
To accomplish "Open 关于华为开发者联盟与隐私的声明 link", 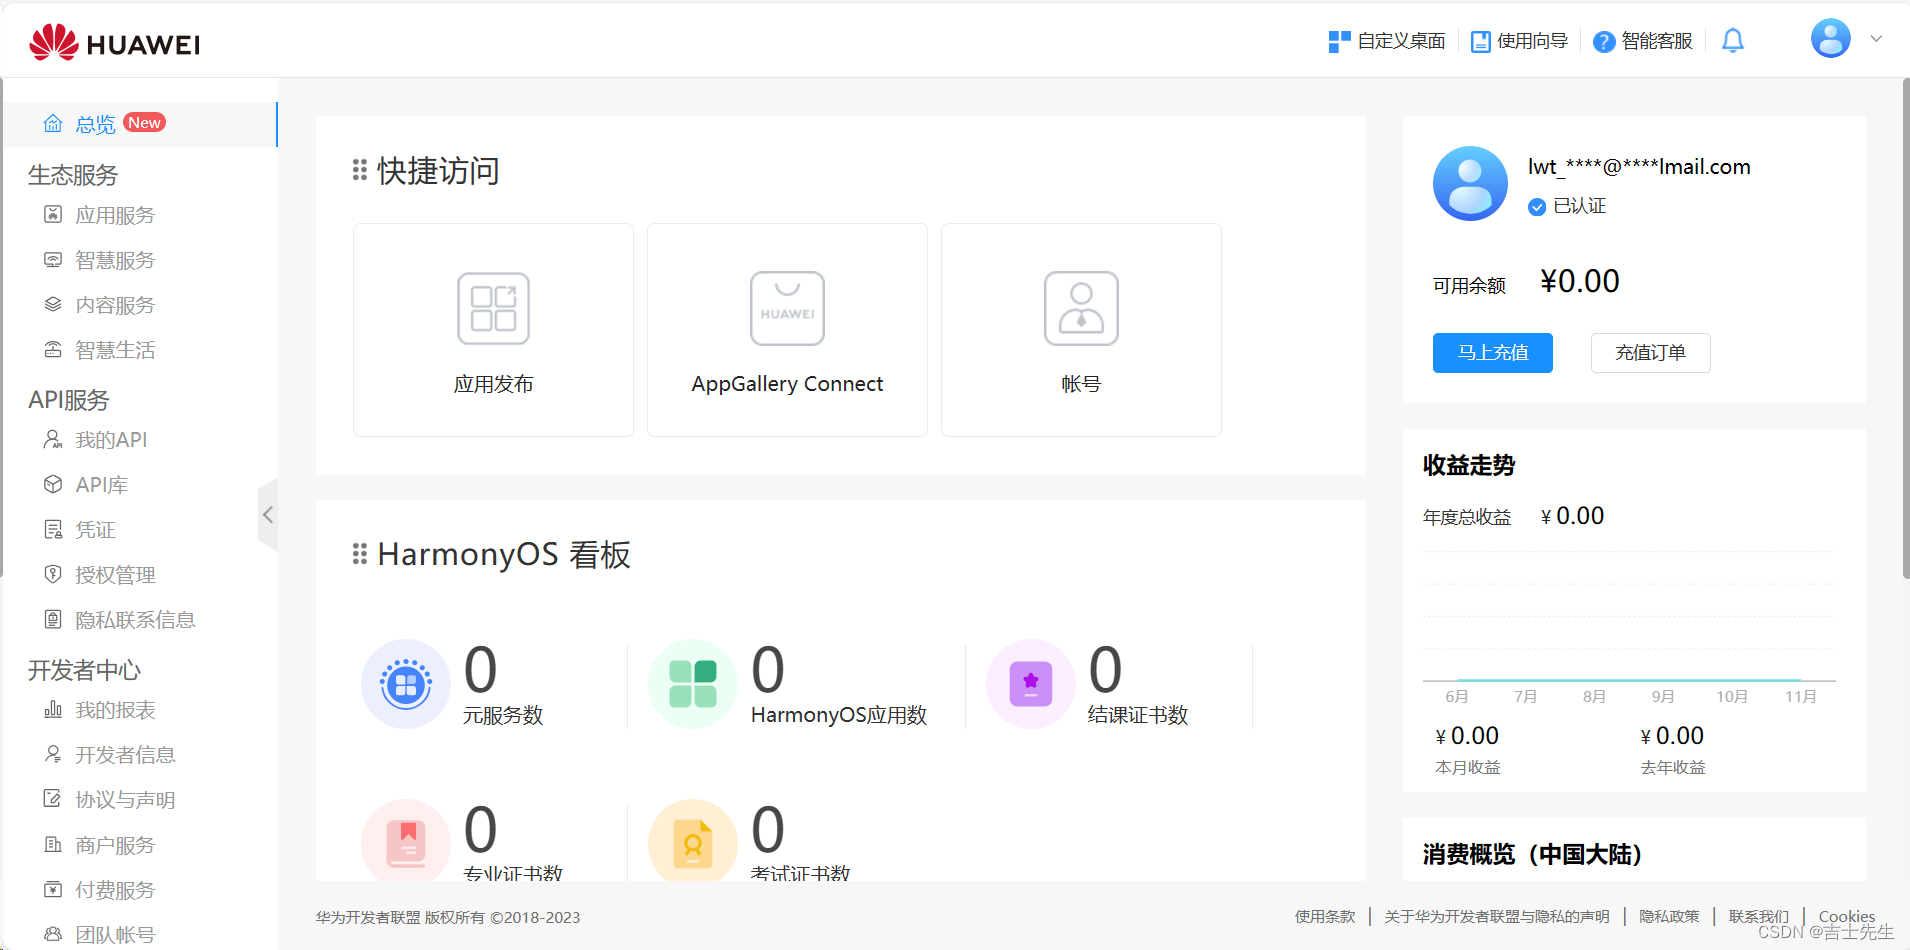I will (x=1497, y=916).
